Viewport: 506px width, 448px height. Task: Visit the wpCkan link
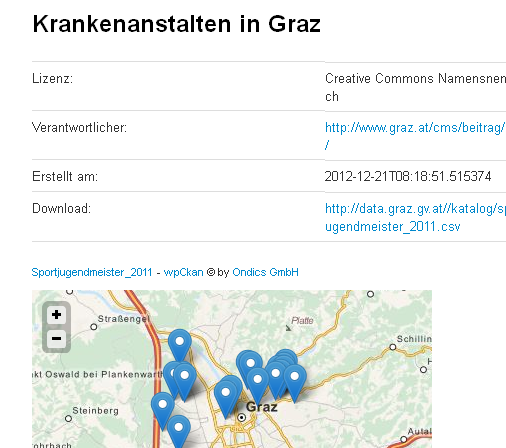pos(183,272)
